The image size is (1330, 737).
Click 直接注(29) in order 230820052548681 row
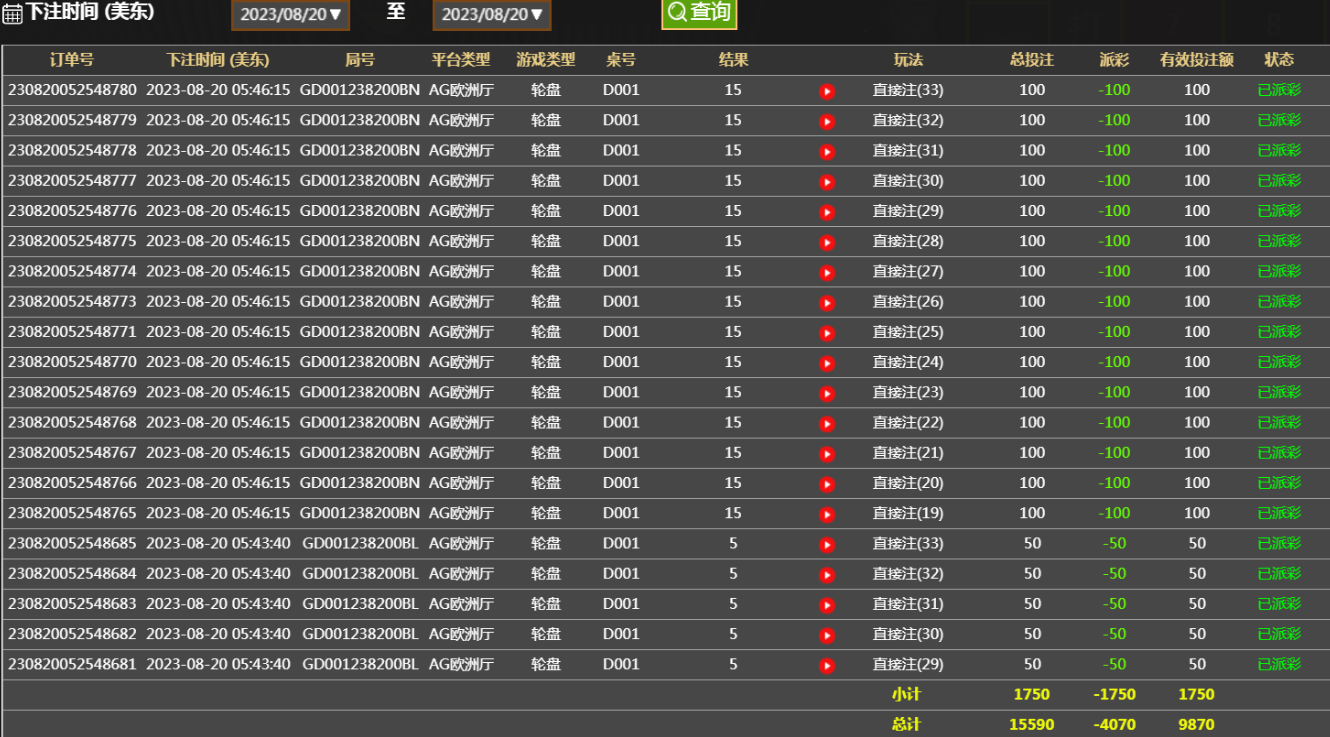point(908,664)
